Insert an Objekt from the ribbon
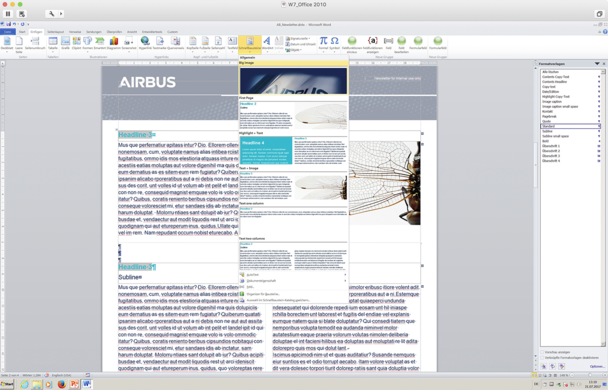Screen dimensions: 608x390 click(295, 50)
